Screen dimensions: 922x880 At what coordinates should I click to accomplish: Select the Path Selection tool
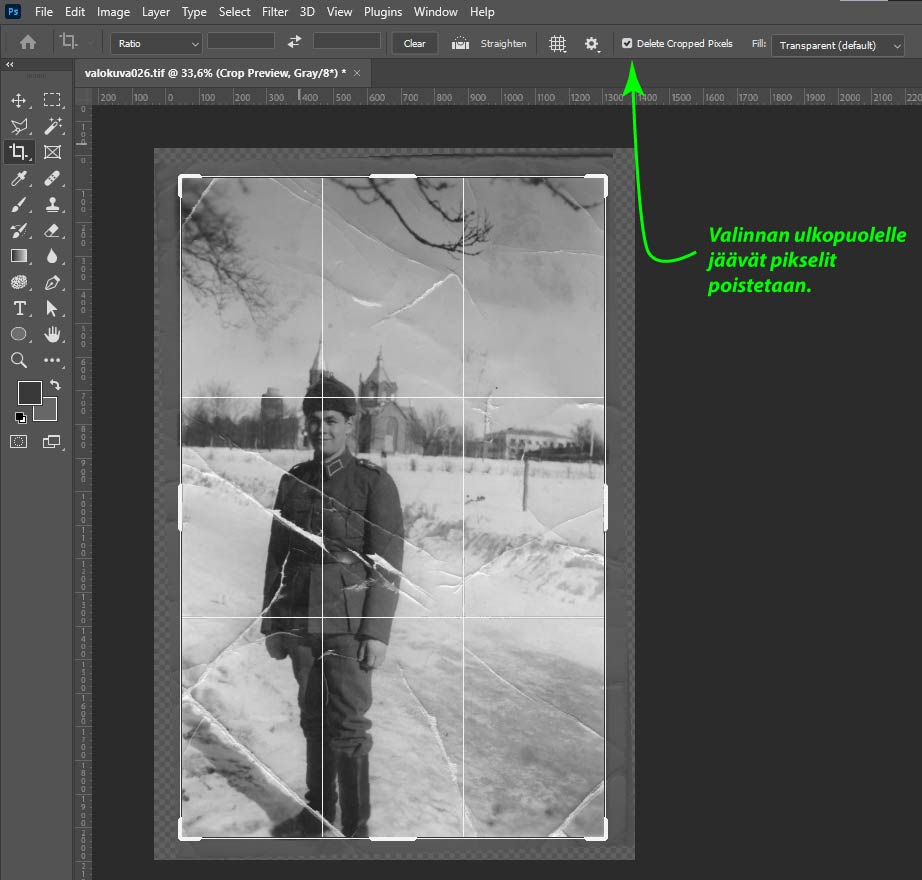pyautogui.click(x=52, y=309)
